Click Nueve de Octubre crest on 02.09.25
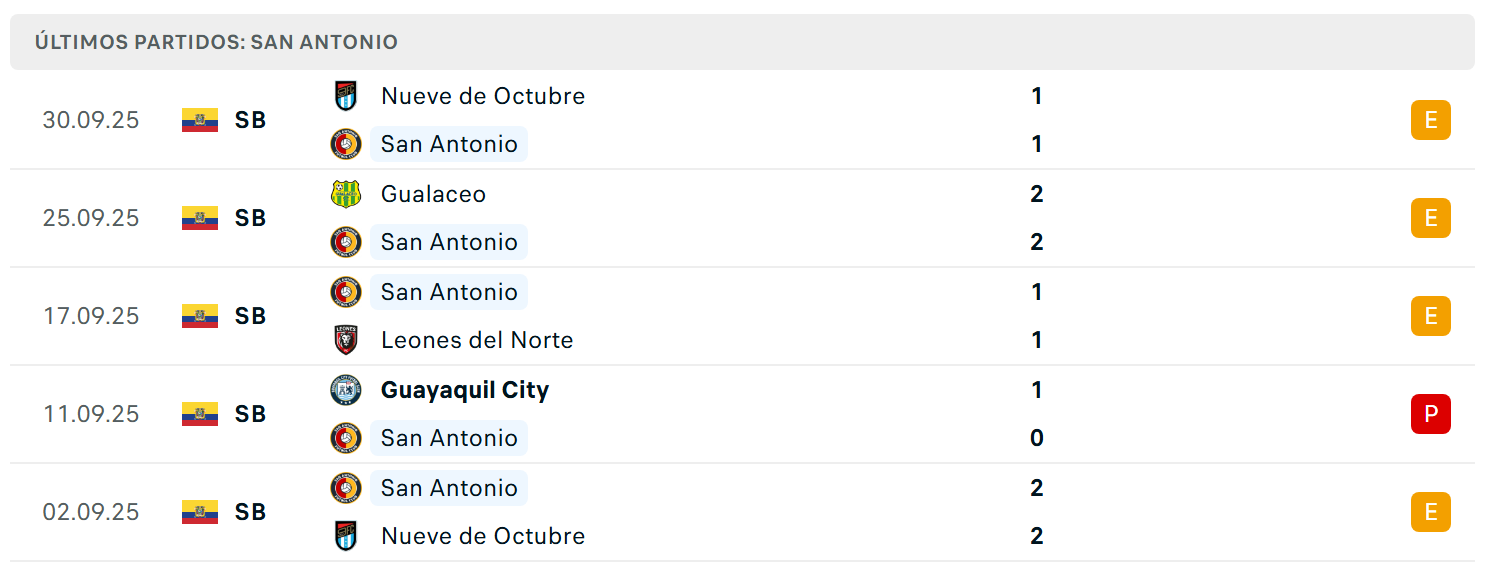The height and width of the screenshot is (578, 1493). pos(346,536)
